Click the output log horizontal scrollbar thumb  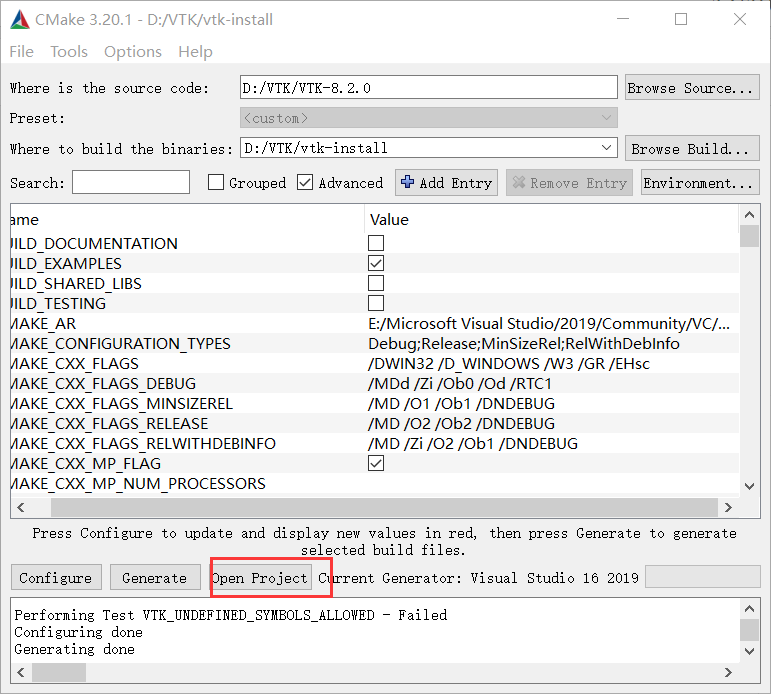59,672
